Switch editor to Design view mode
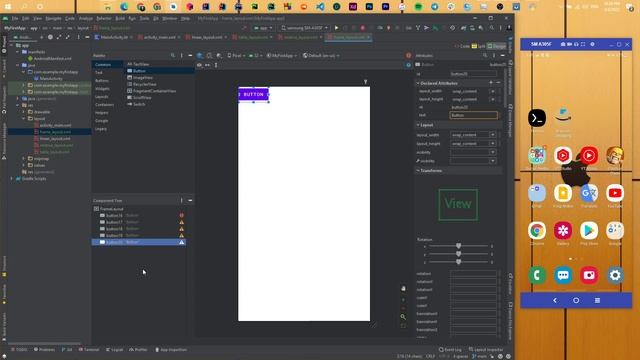640x360 pixels. click(497, 46)
